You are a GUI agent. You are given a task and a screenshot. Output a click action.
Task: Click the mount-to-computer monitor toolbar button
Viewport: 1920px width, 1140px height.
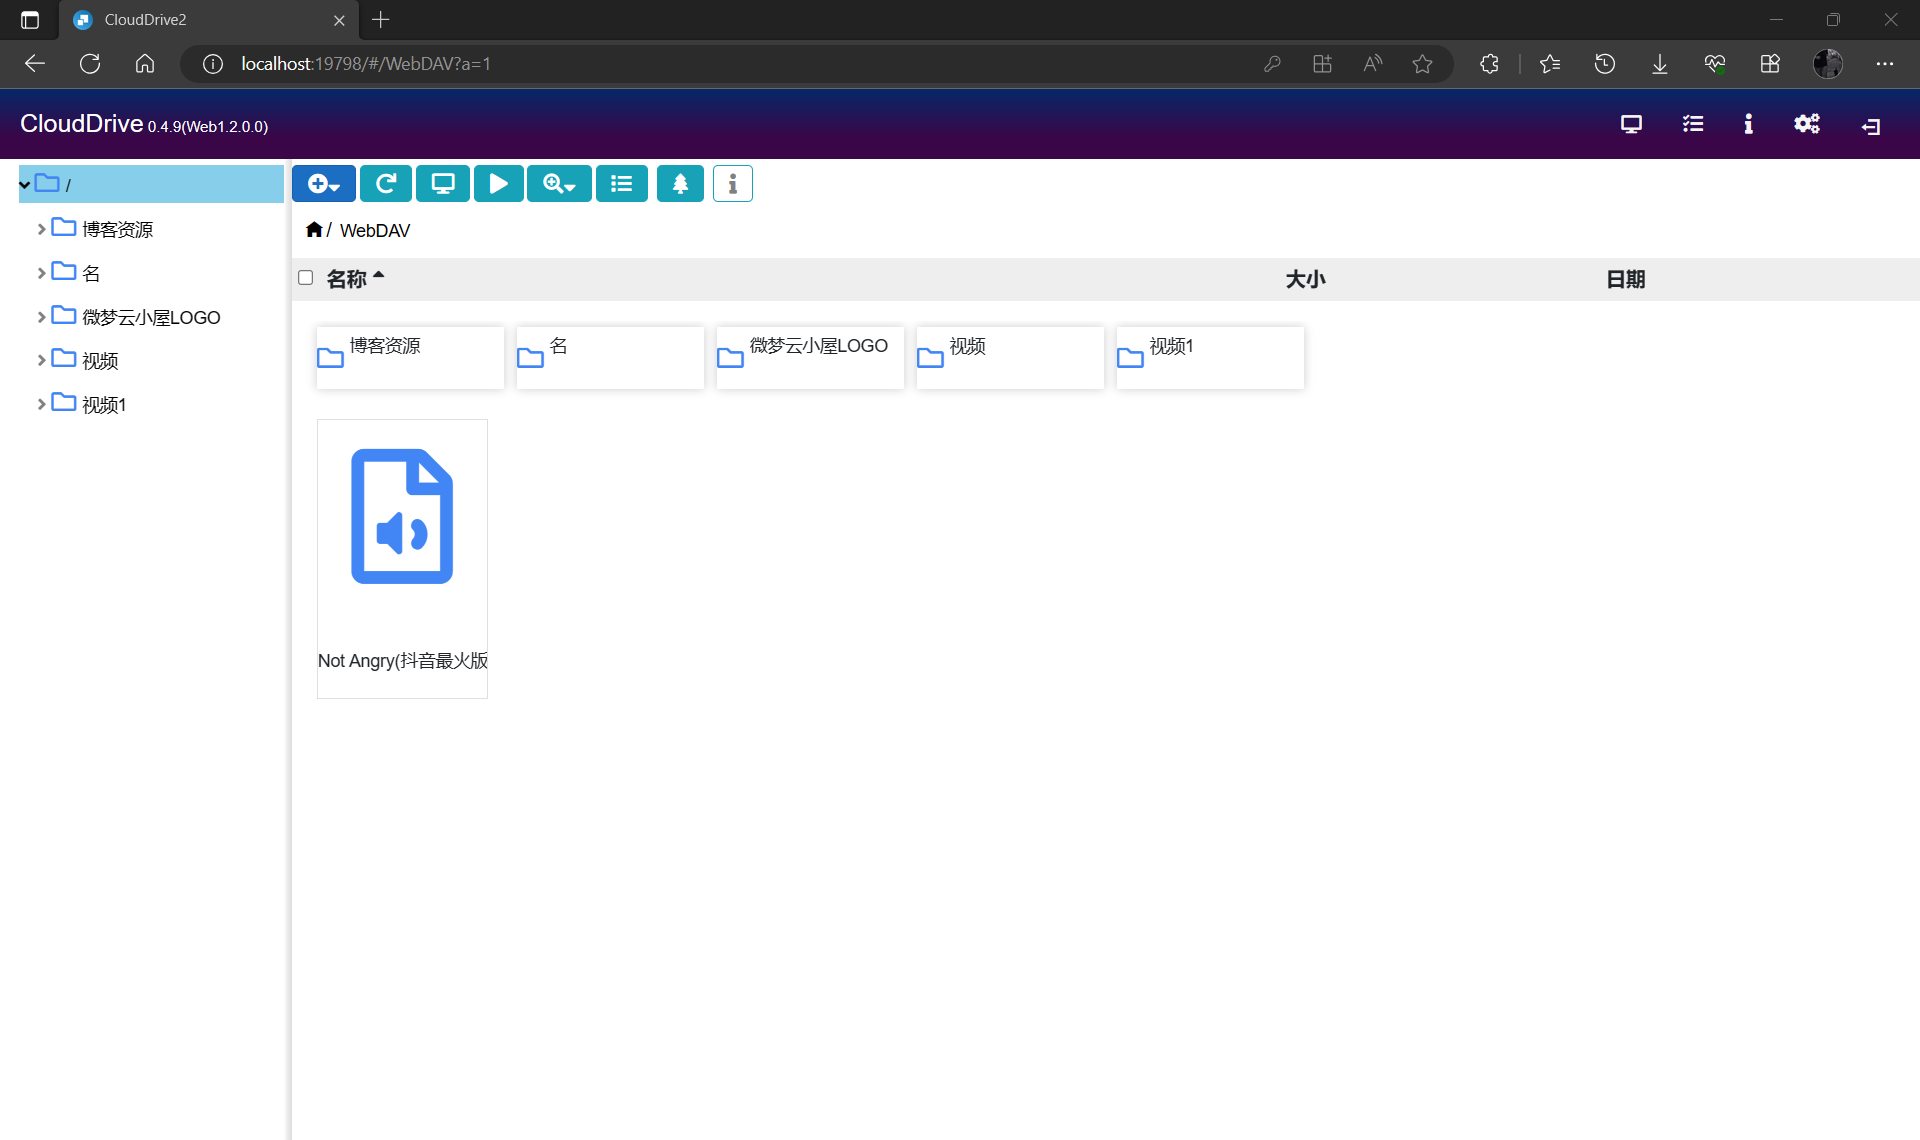point(443,184)
